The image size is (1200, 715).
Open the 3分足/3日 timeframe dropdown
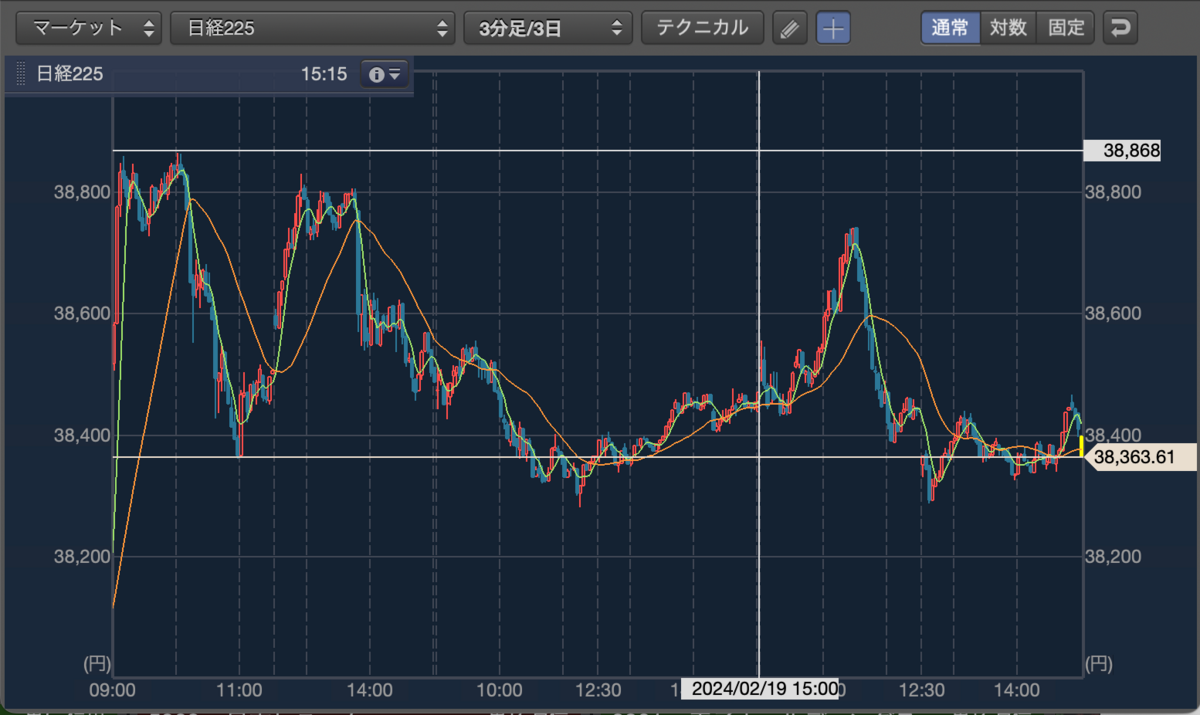coord(548,28)
